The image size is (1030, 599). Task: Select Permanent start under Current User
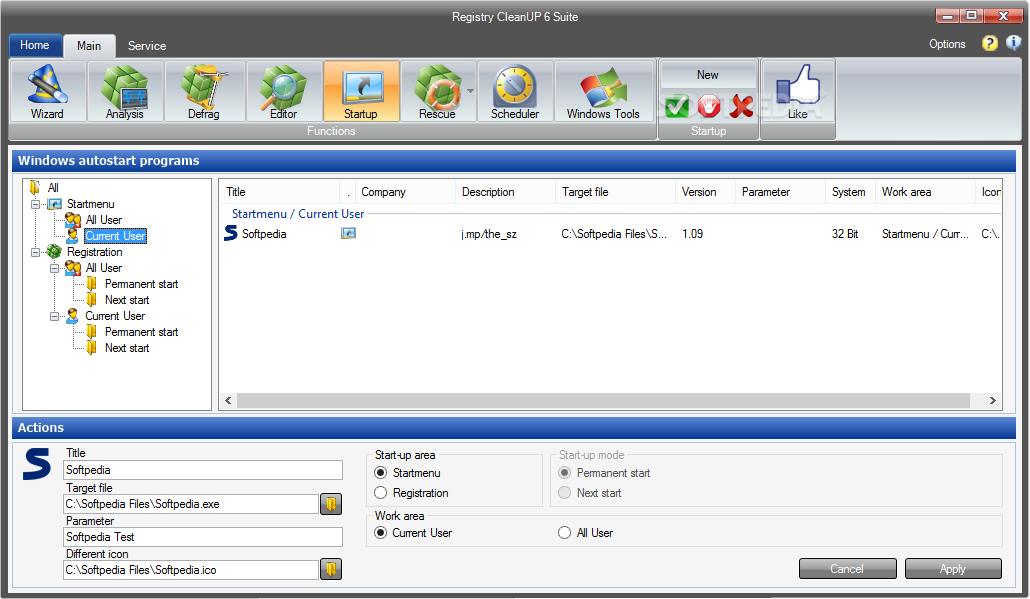click(141, 332)
